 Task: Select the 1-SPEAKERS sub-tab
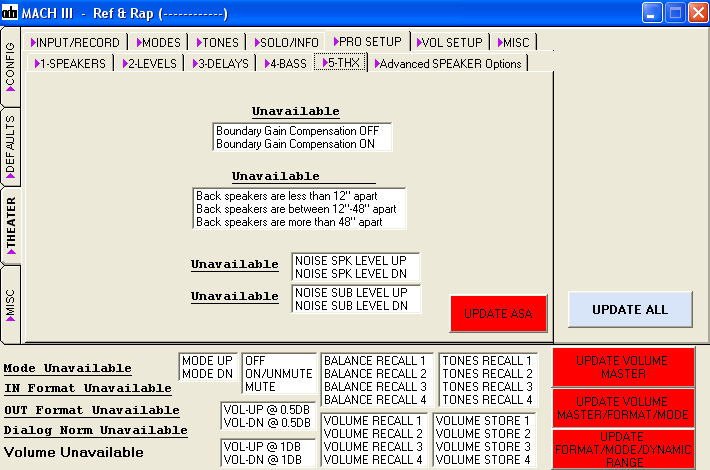pos(72,63)
